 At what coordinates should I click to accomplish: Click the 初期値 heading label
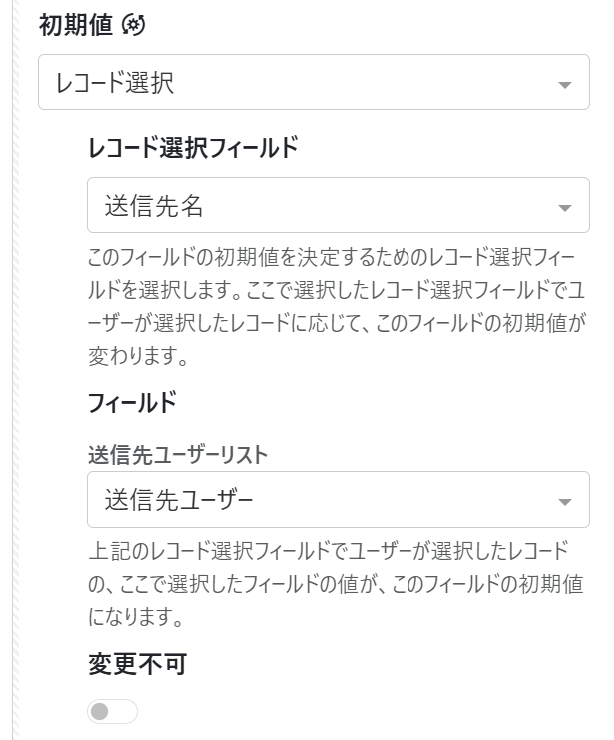click(x=75, y=27)
